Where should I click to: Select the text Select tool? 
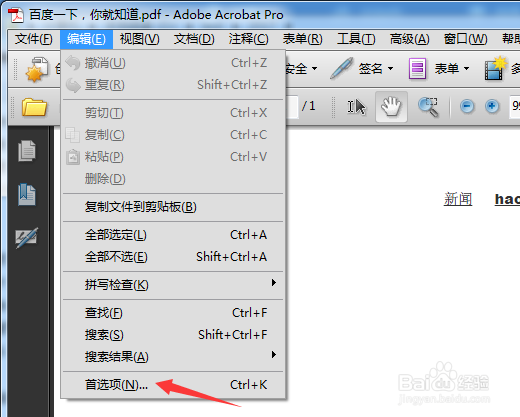coord(356,107)
